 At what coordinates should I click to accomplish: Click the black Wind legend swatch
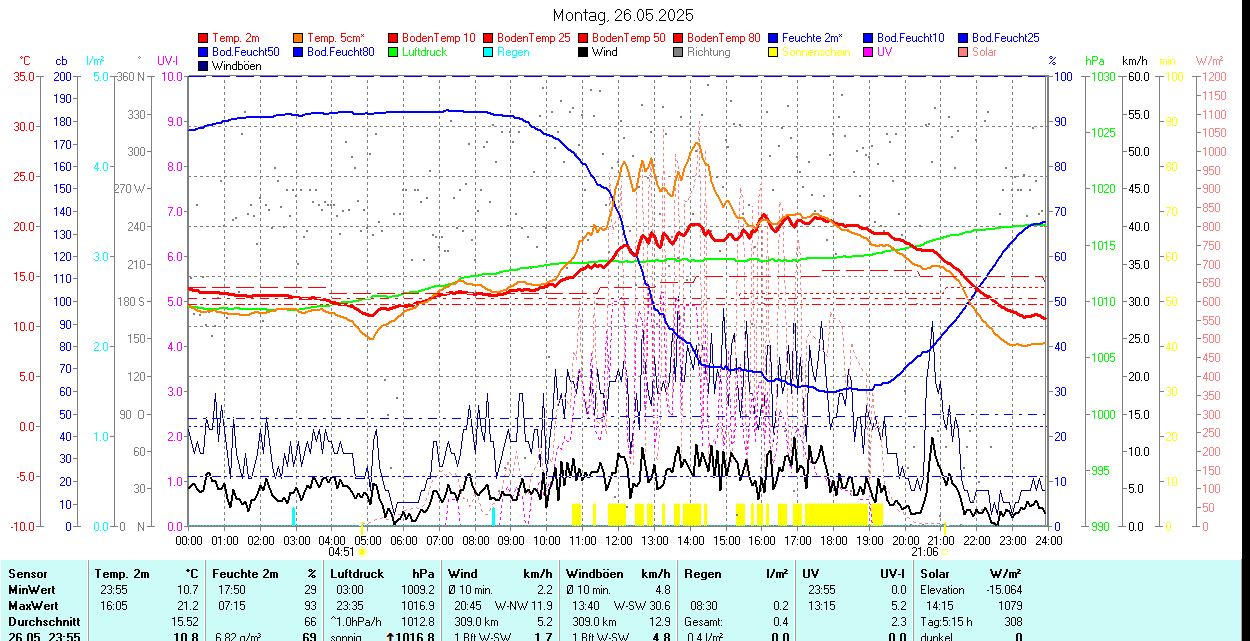pos(583,52)
